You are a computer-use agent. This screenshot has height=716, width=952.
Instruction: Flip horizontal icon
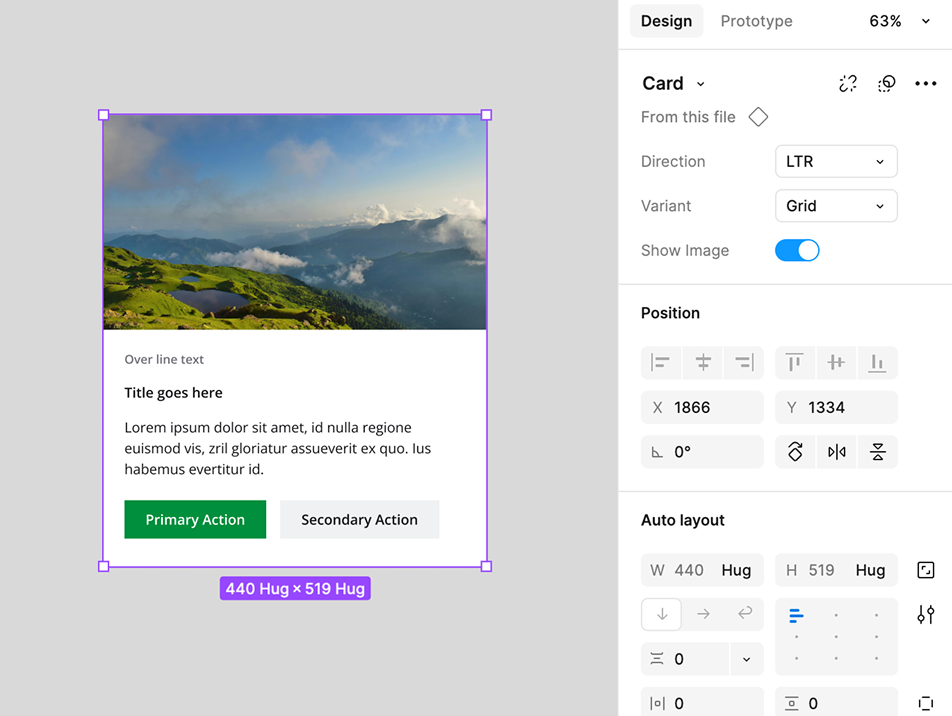point(836,452)
